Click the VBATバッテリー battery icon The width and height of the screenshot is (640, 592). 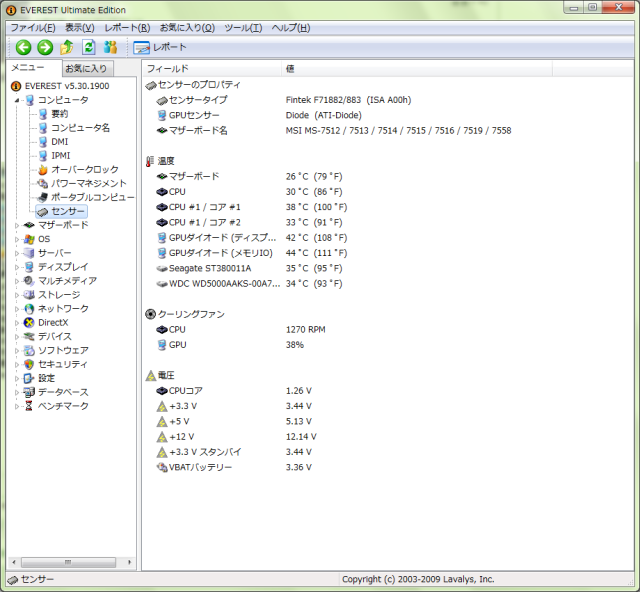pos(162,467)
